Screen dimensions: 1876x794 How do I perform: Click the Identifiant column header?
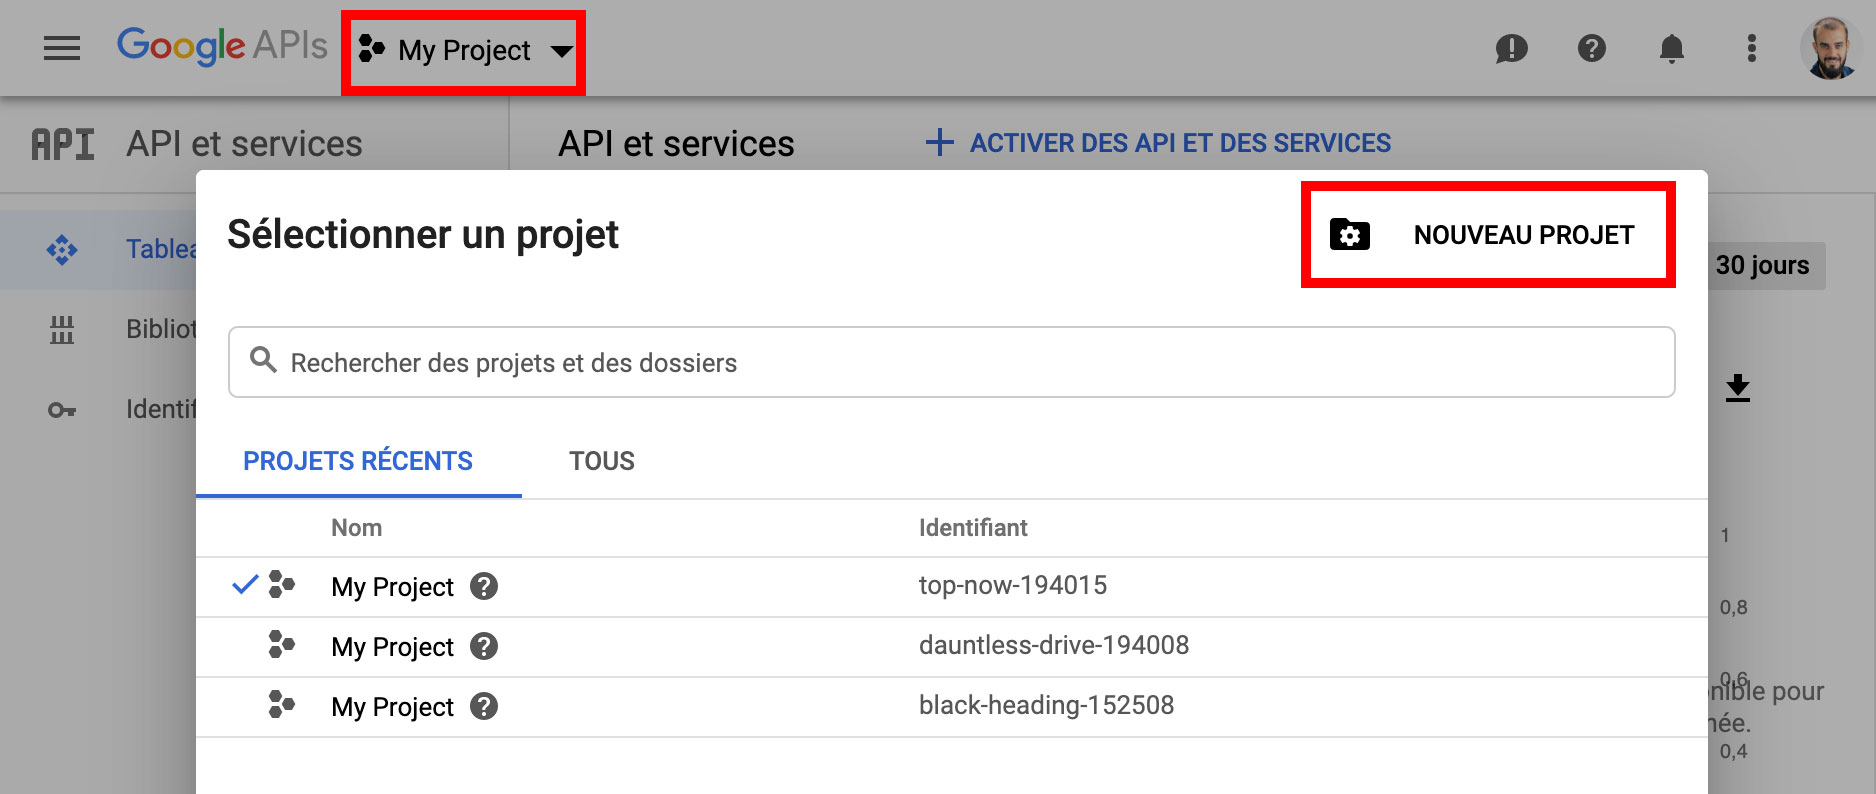(973, 528)
